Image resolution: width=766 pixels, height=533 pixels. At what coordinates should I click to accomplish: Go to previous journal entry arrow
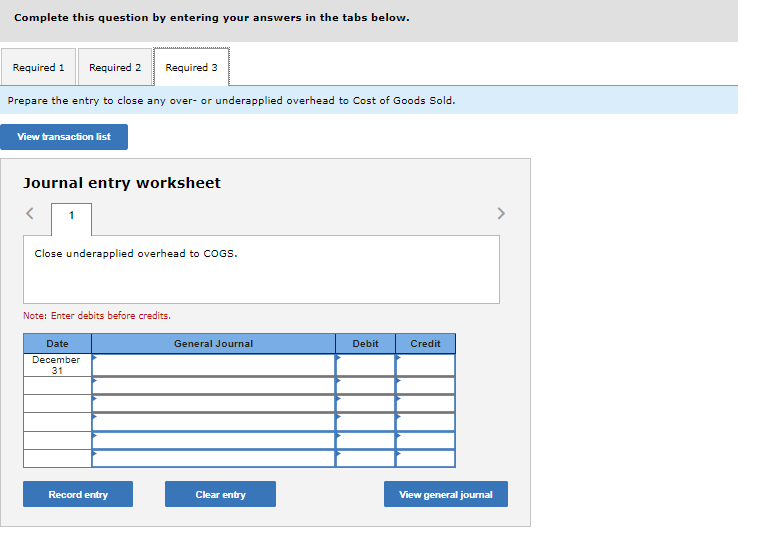coord(30,213)
